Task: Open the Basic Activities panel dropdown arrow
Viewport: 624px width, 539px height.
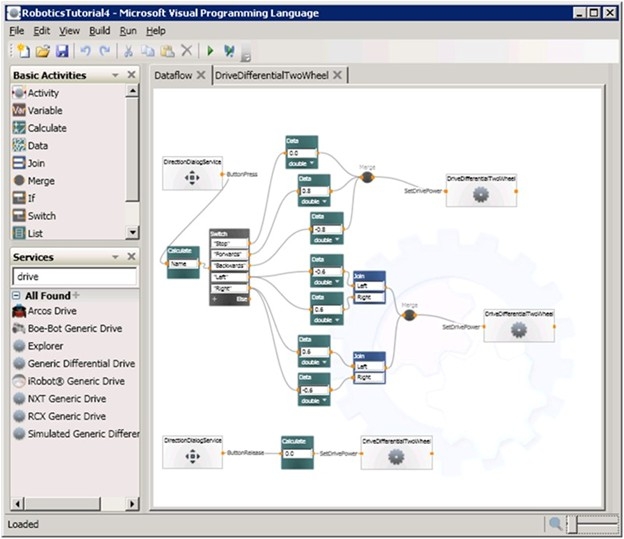Action: click(x=115, y=75)
